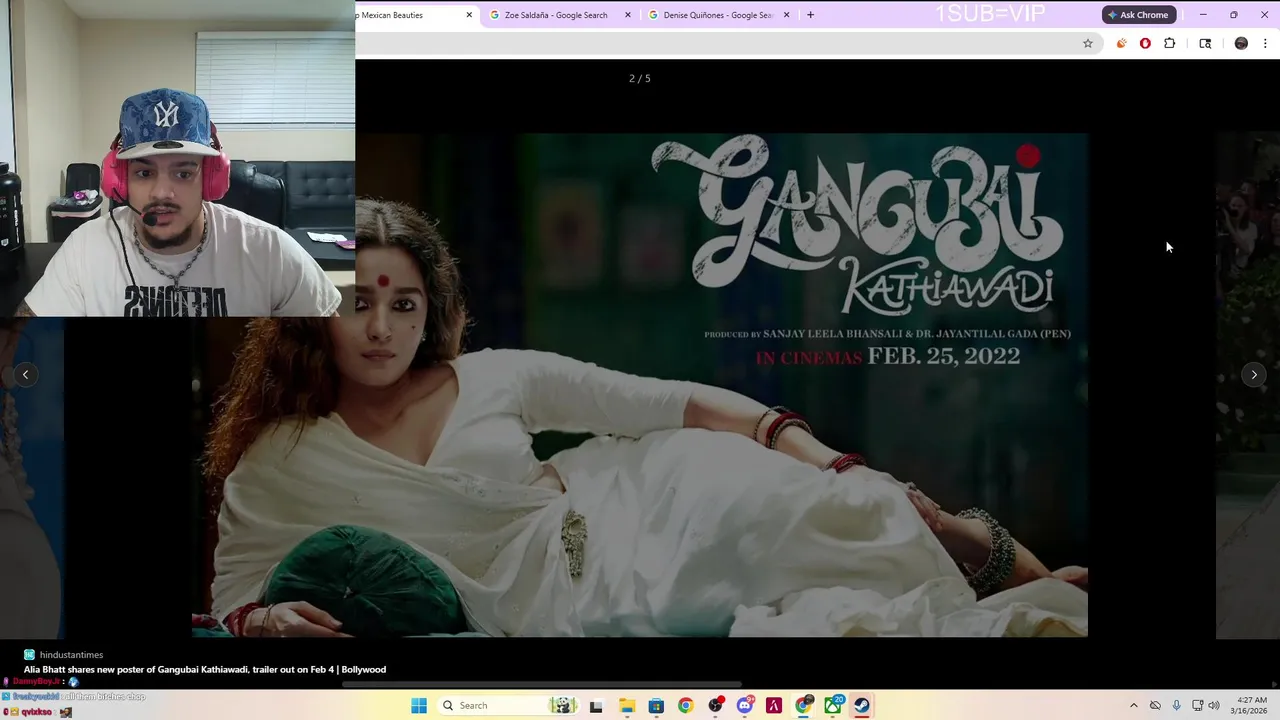Viewport: 1280px width, 720px height.
Task: Open the red A app on taskbar
Action: [774, 706]
